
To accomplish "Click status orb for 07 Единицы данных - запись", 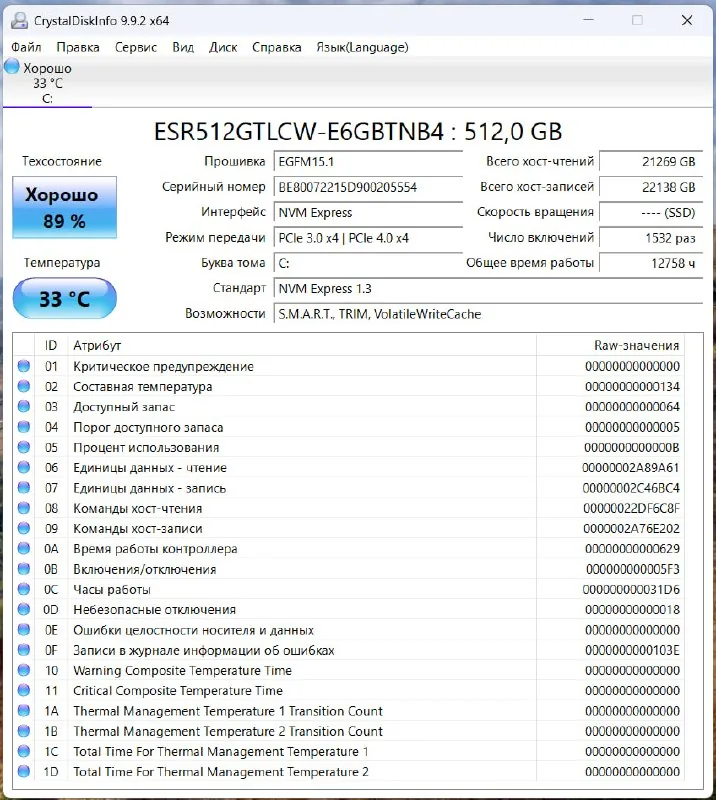I will pos(23,488).
